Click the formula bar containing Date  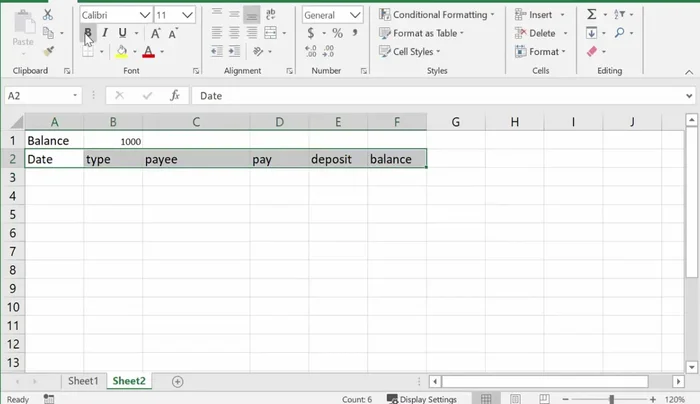[439, 96]
